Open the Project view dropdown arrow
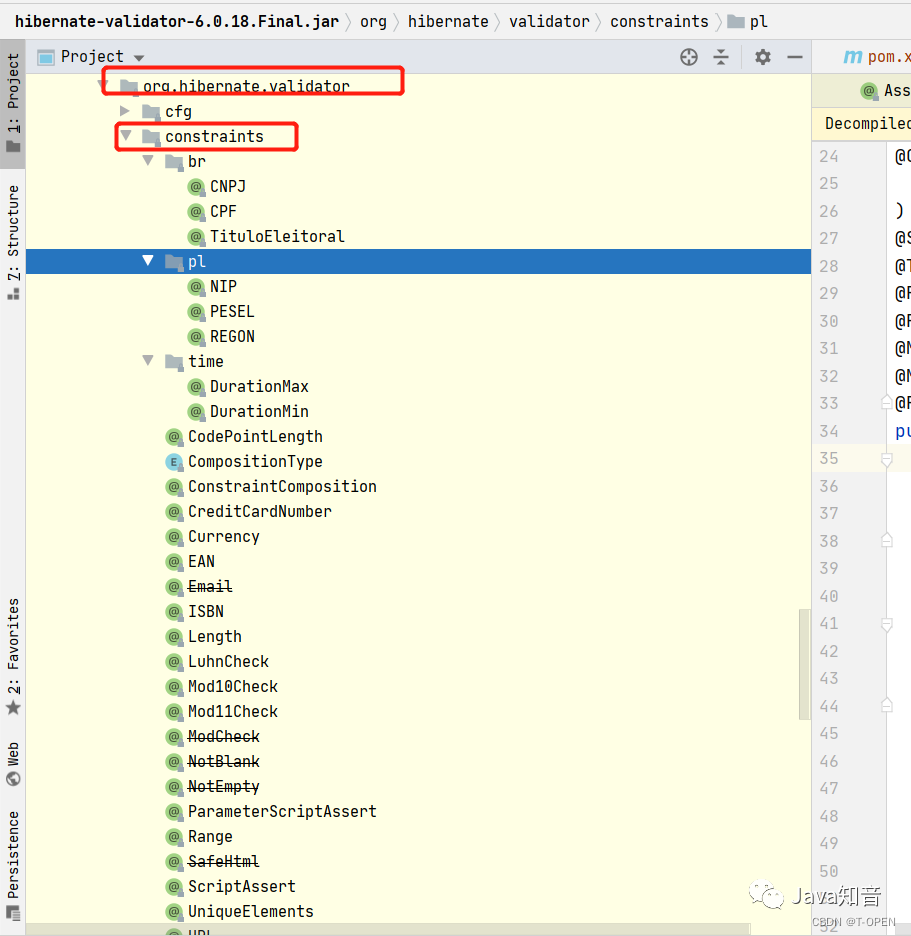This screenshot has height=936, width=911. click(x=139, y=58)
